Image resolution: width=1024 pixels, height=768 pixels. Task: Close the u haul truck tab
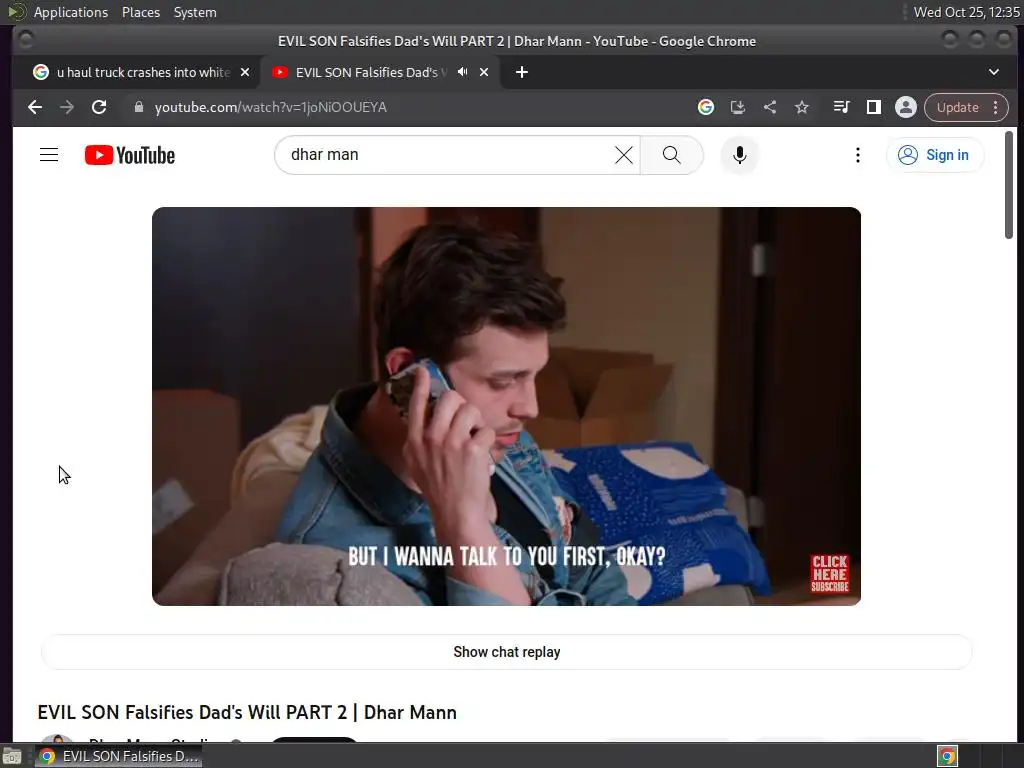click(x=245, y=72)
